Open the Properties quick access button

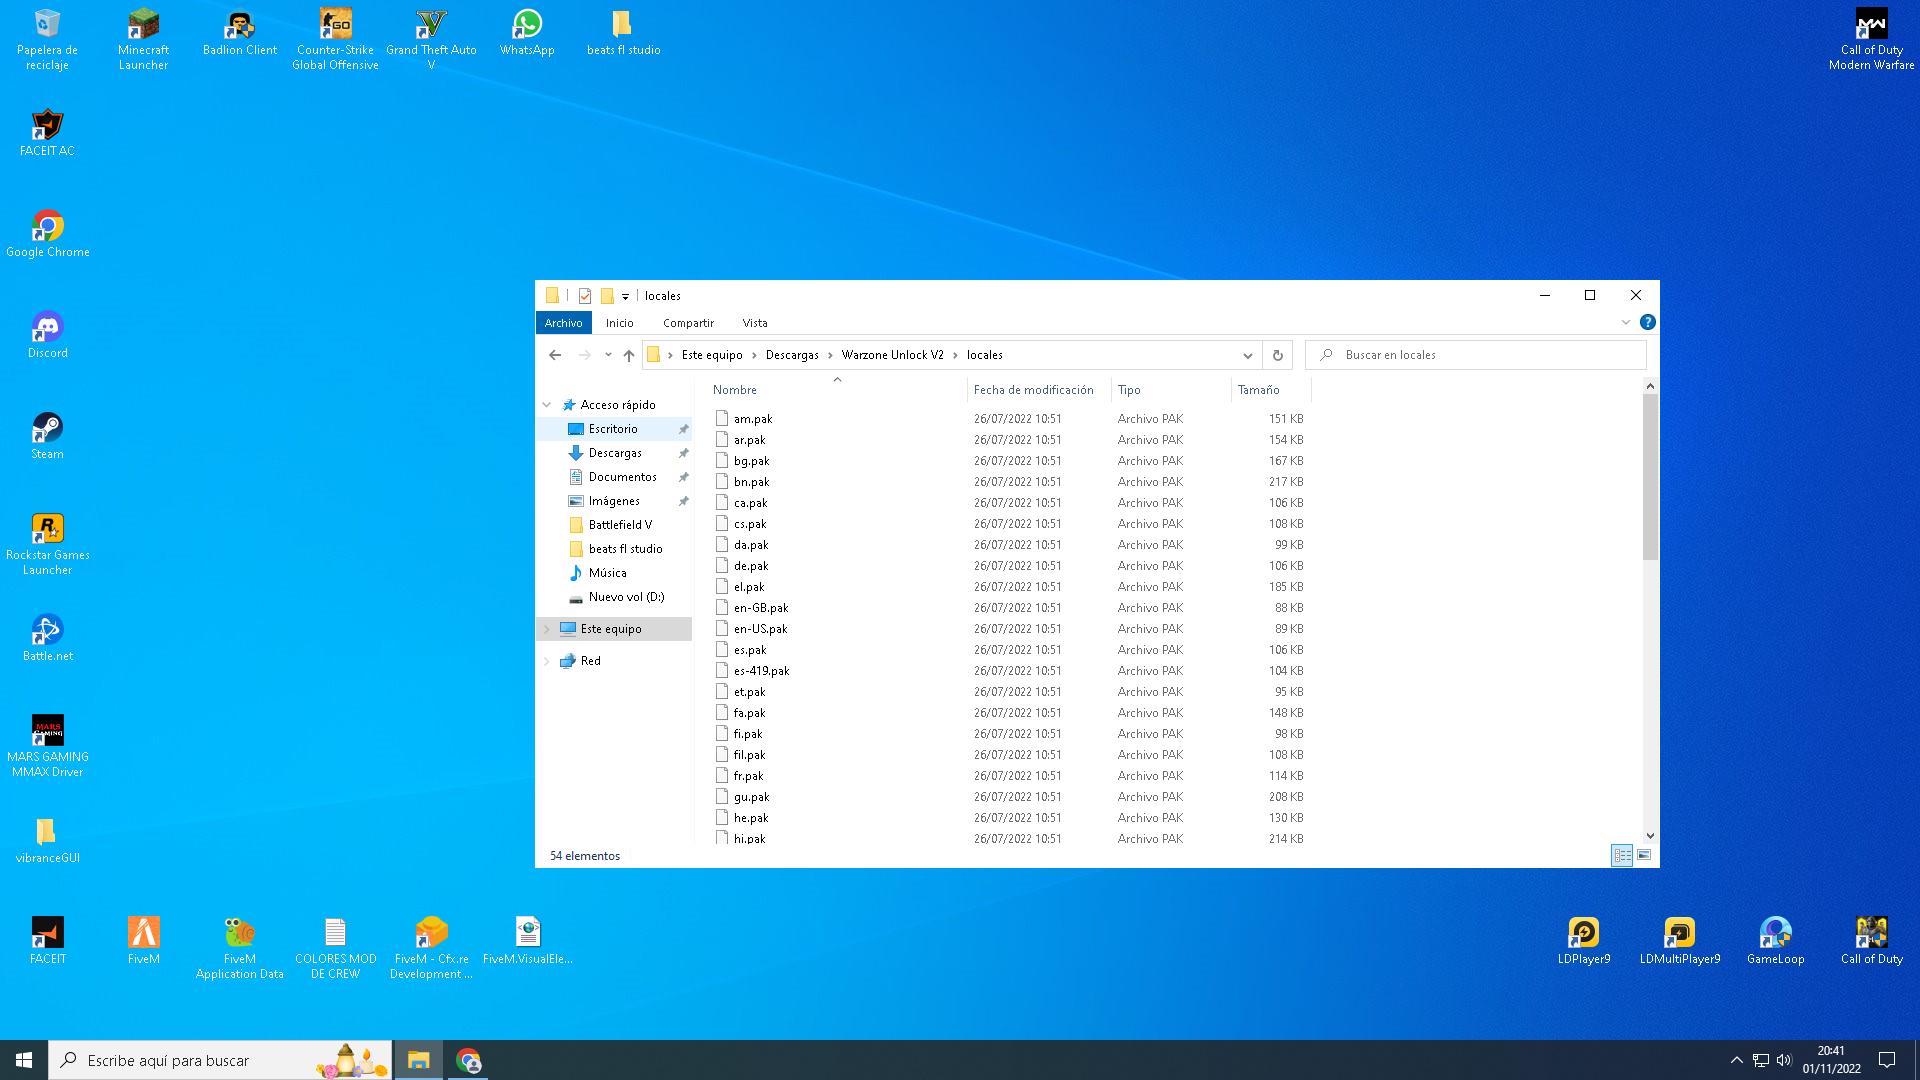coord(585,296)
